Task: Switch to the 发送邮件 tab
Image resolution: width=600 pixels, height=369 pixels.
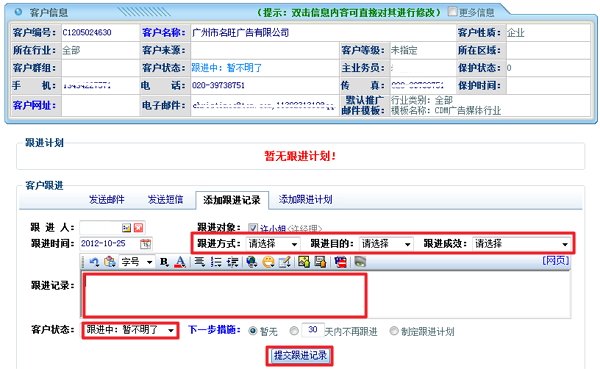Action: pyautogui.click(x=107, y=199)
